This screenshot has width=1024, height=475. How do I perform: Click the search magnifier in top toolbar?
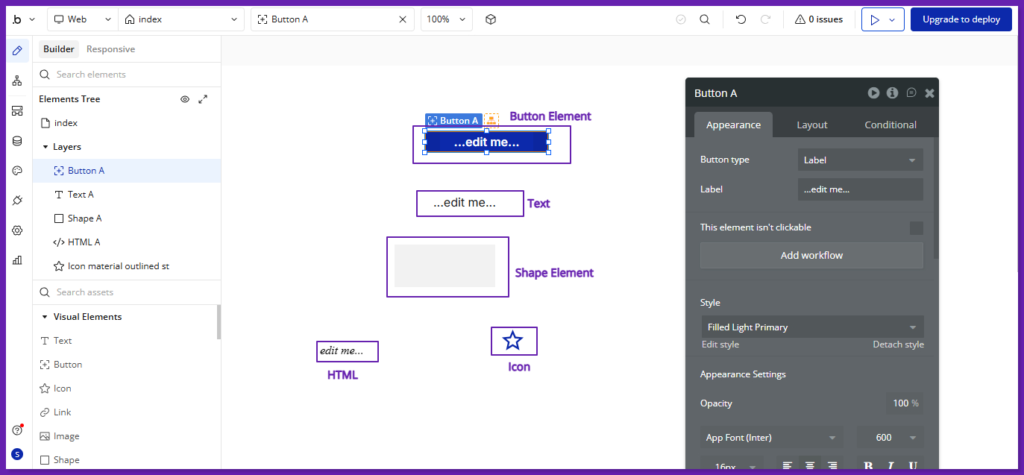point(705,19)
